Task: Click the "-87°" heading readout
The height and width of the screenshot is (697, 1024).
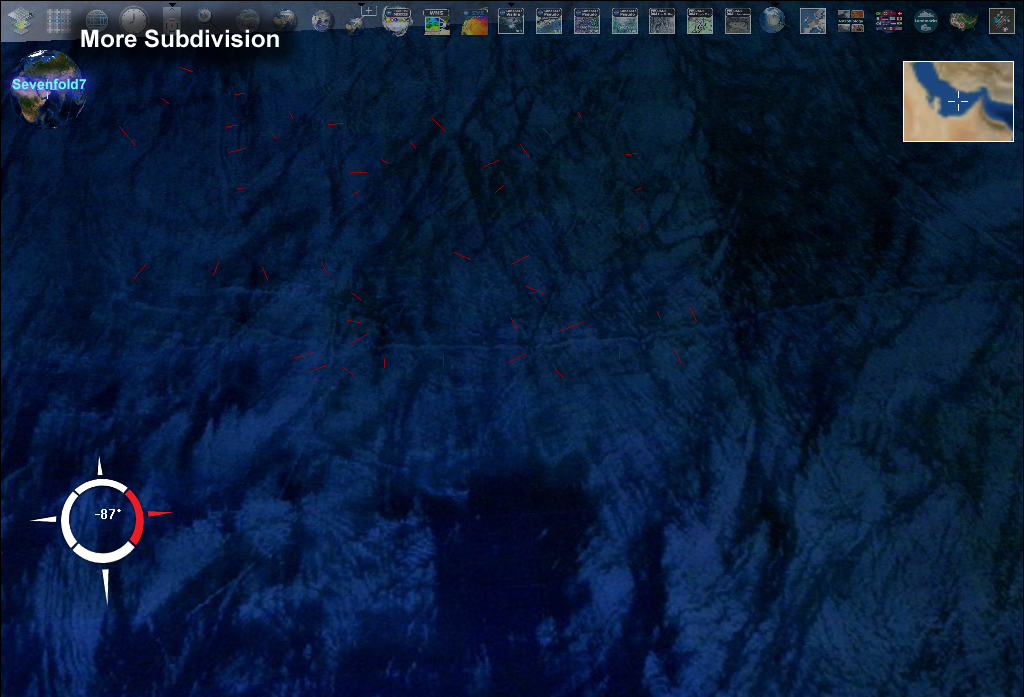Action: (x=108, y=514)
